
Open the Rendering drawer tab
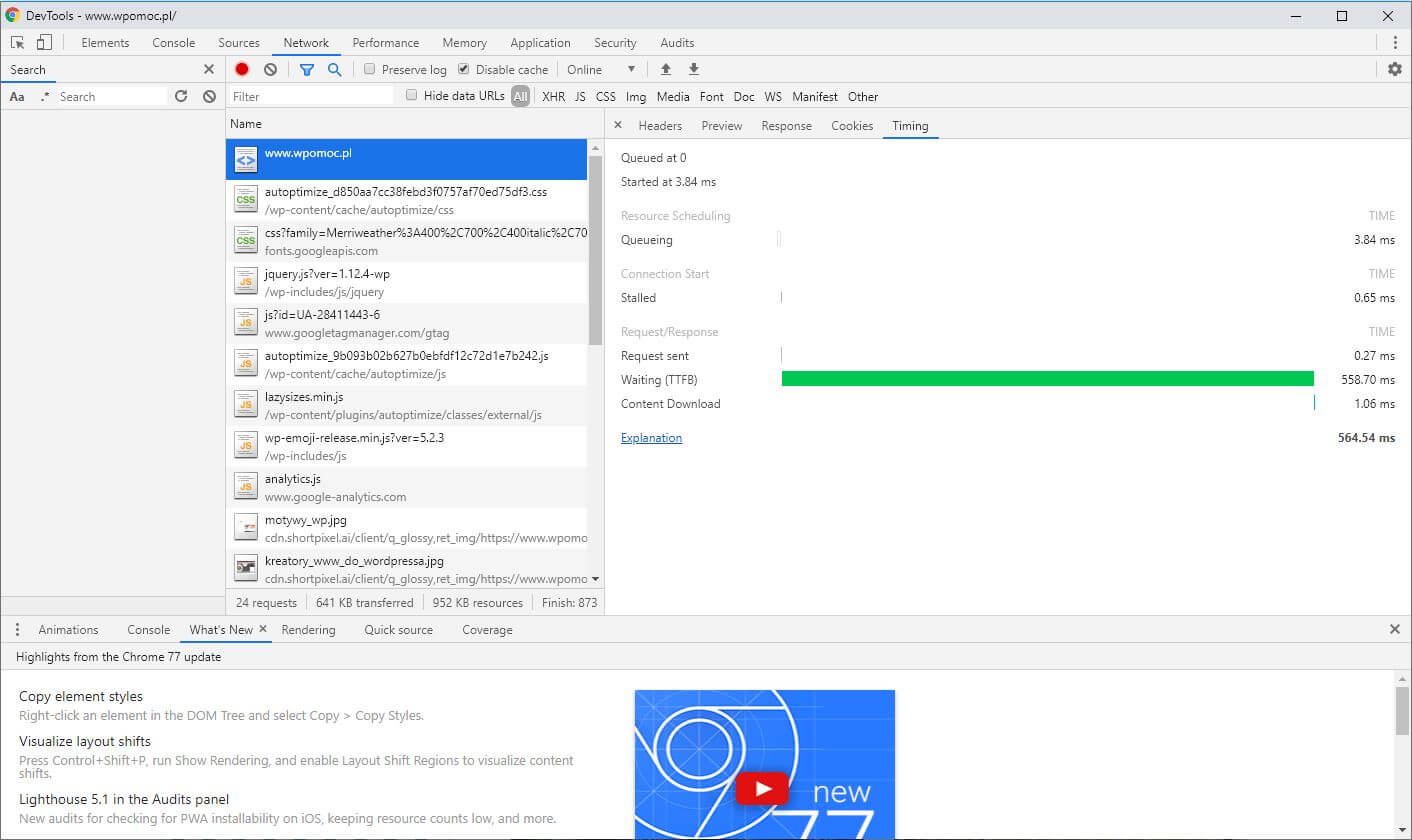pyautogui.click(x=309, y=630)
